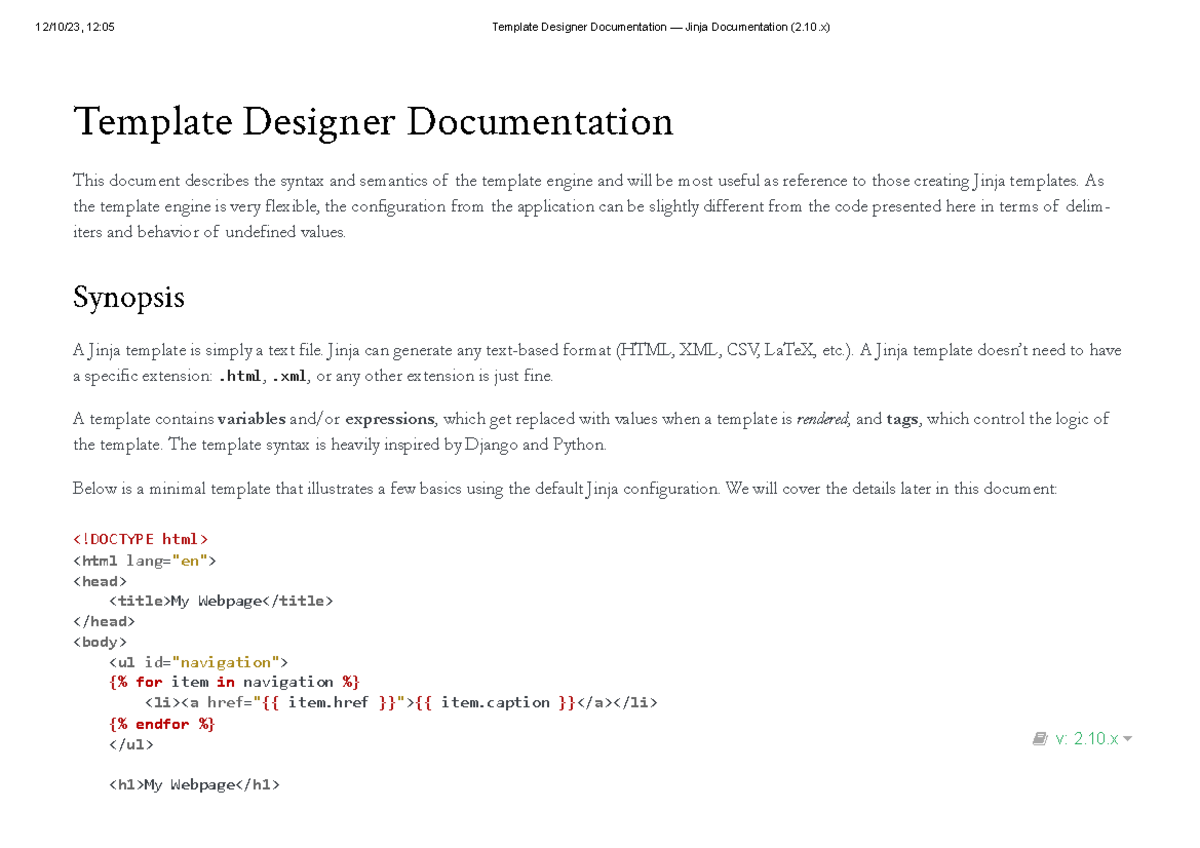Click the '.xml' inline code snippet
The width and height of the screenshot is (1200, 848).
coord(288,376)
